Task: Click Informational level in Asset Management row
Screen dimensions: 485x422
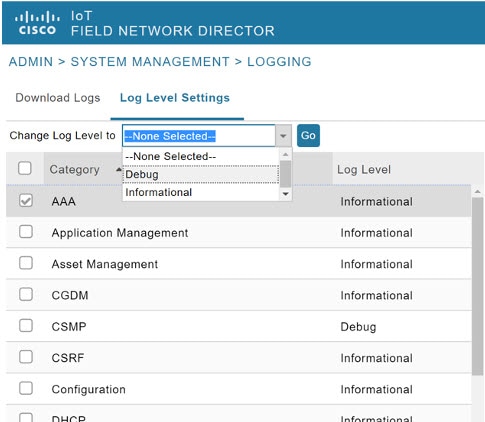Action: point(377,264)
